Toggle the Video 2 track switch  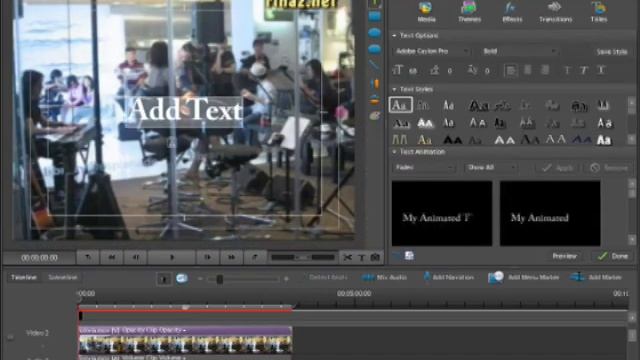tap(10, 337)
